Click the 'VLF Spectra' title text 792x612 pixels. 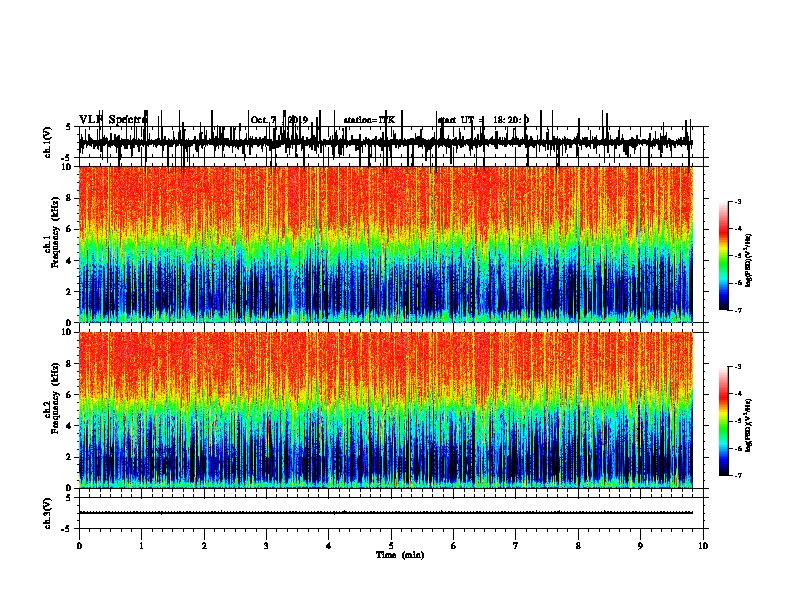coord(113,120)
